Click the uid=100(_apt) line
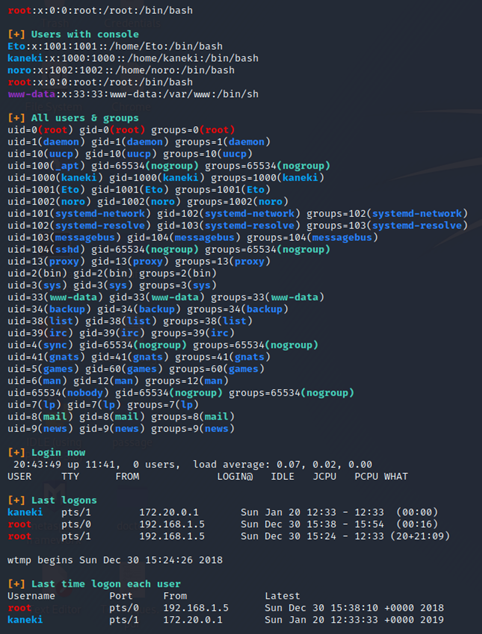The image size is (482, 634). coord(169,166)
